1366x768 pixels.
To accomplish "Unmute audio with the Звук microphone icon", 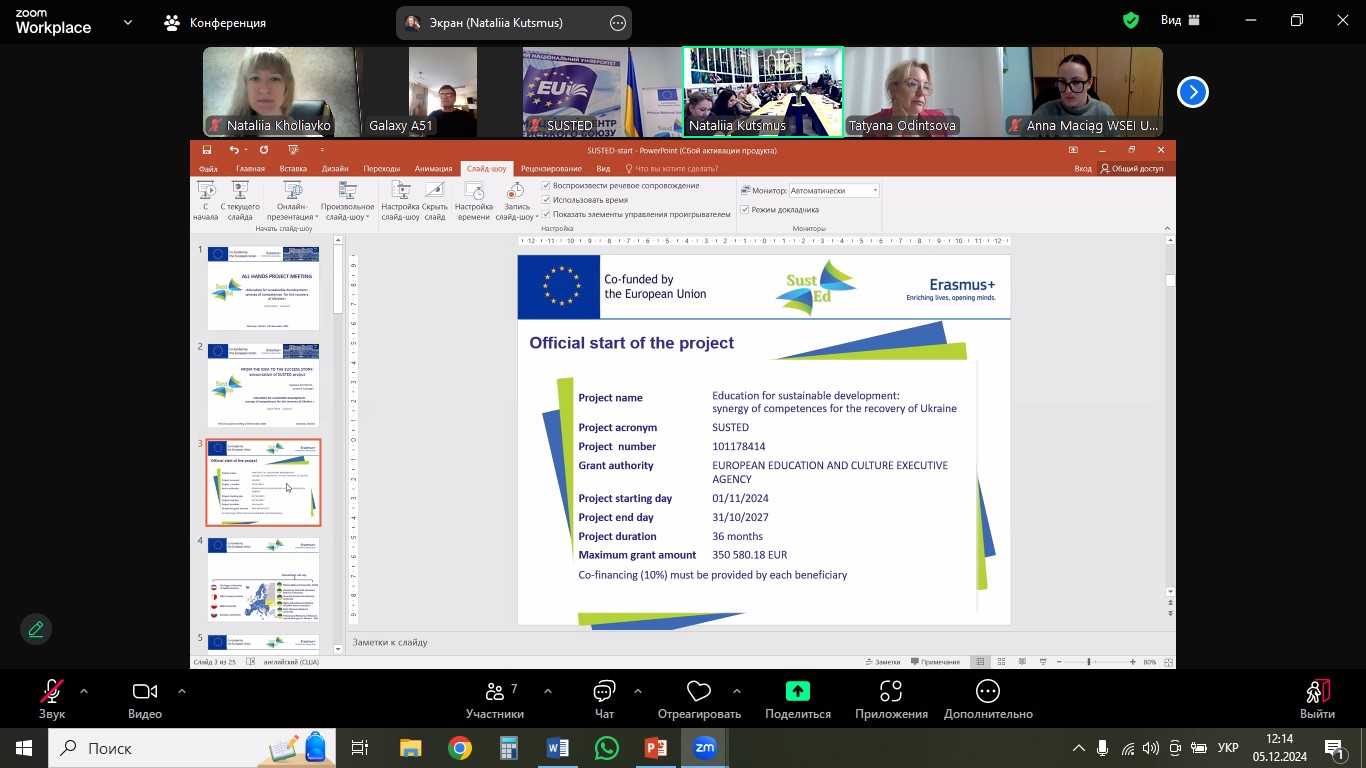I will 52,692.
